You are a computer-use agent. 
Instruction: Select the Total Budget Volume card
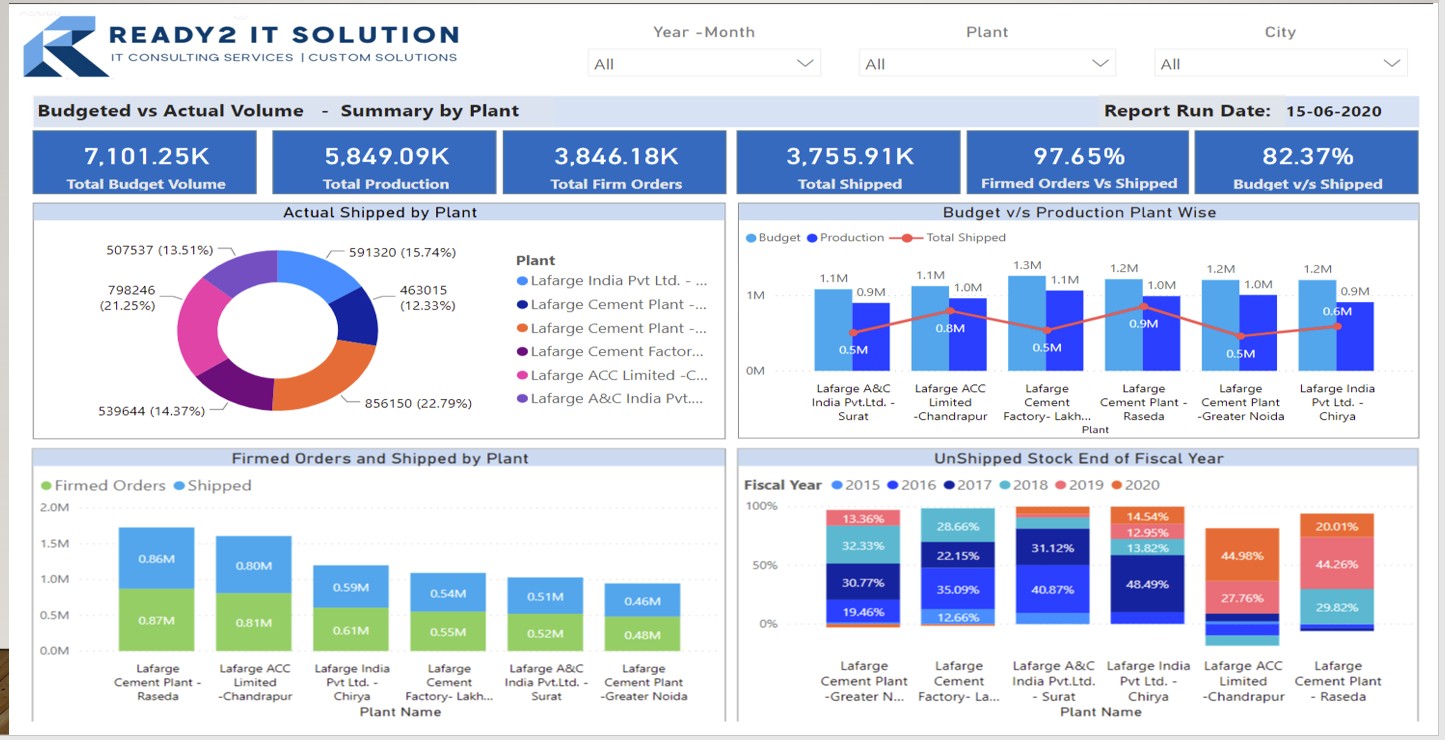(145, 163)
